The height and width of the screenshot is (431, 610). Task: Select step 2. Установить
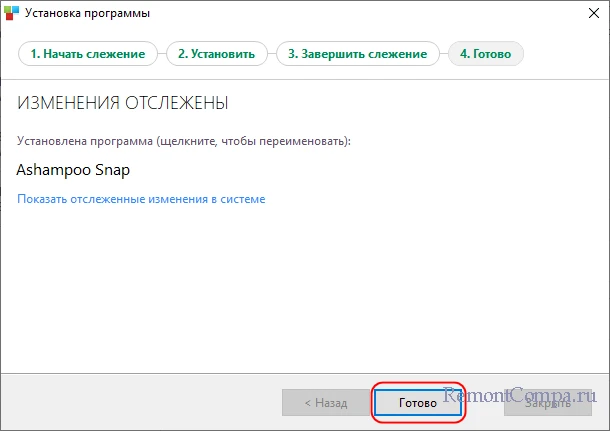tap(217, 54)
